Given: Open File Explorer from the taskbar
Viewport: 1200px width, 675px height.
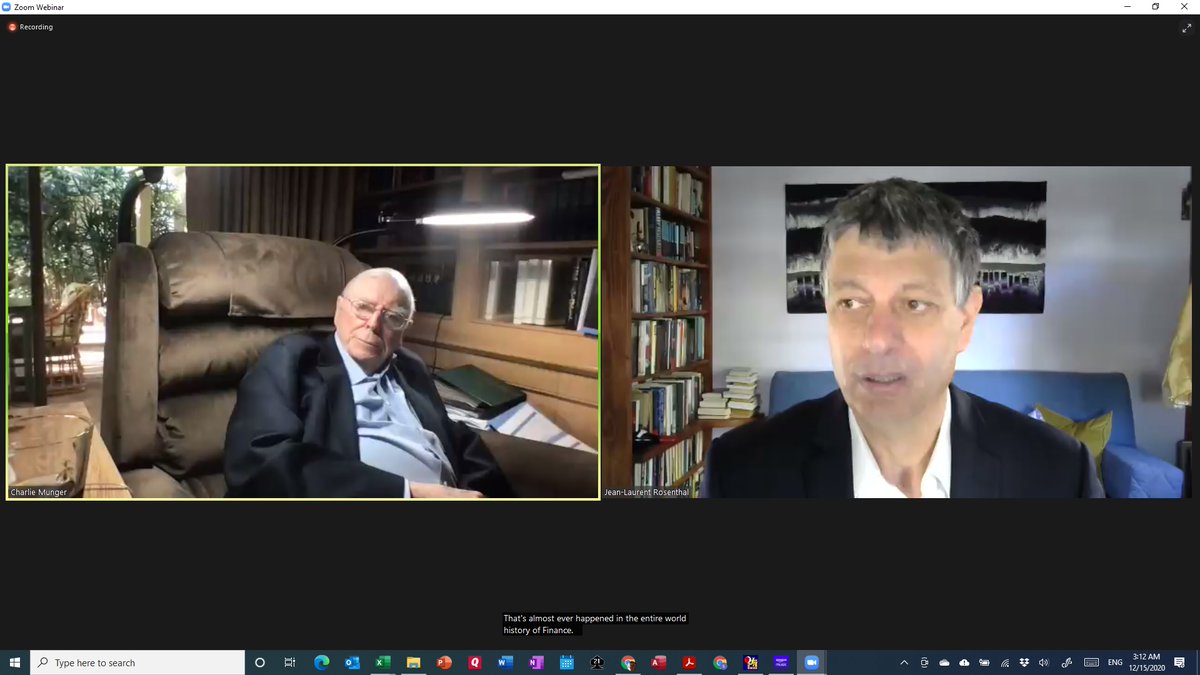Looking at the screenshot, I should pyautogui.click(x=413, y=662).
